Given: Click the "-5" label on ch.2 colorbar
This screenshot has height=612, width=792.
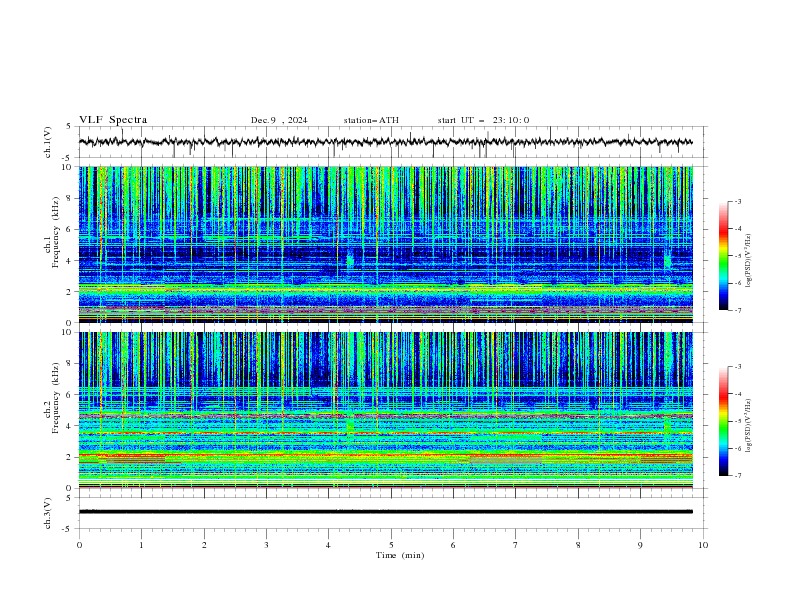Looking at the screenshot, I should tap(738, 421).
